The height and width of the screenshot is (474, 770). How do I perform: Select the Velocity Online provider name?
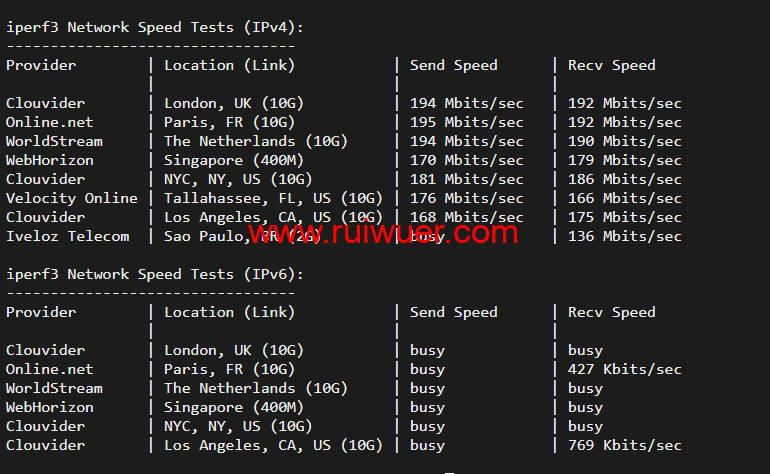tap(72, 198)
